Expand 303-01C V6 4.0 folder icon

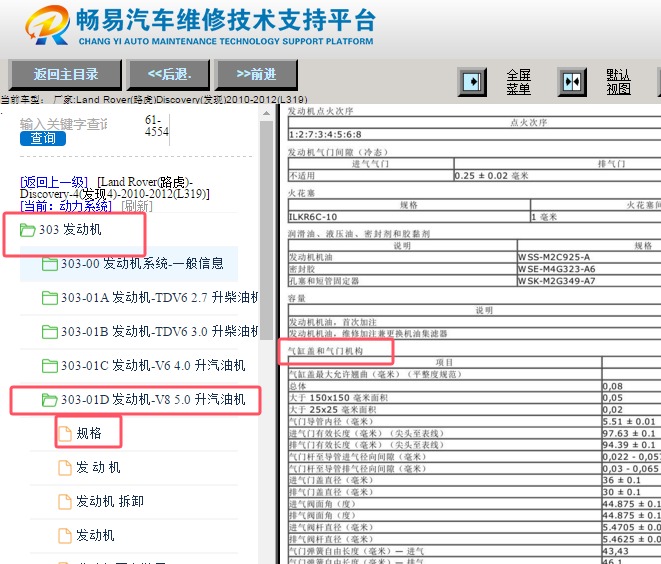click(x=50, y=366)
